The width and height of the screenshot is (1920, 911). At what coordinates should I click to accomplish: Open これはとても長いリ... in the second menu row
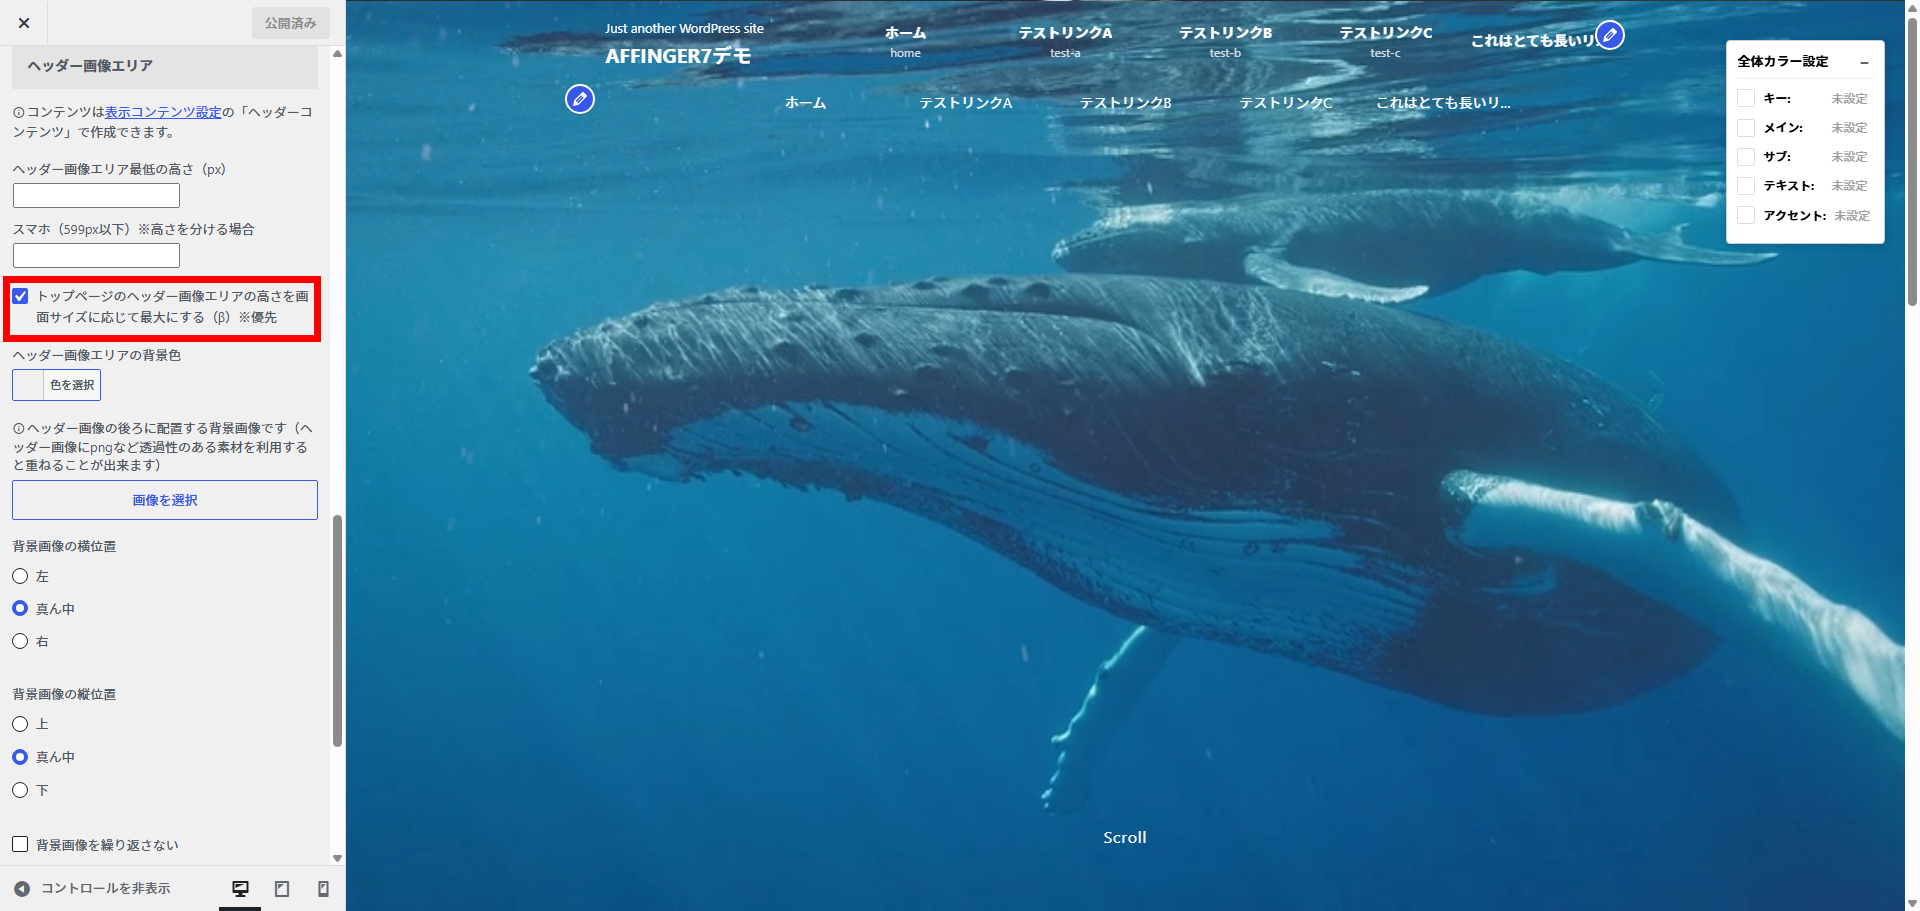[1443, 103]
